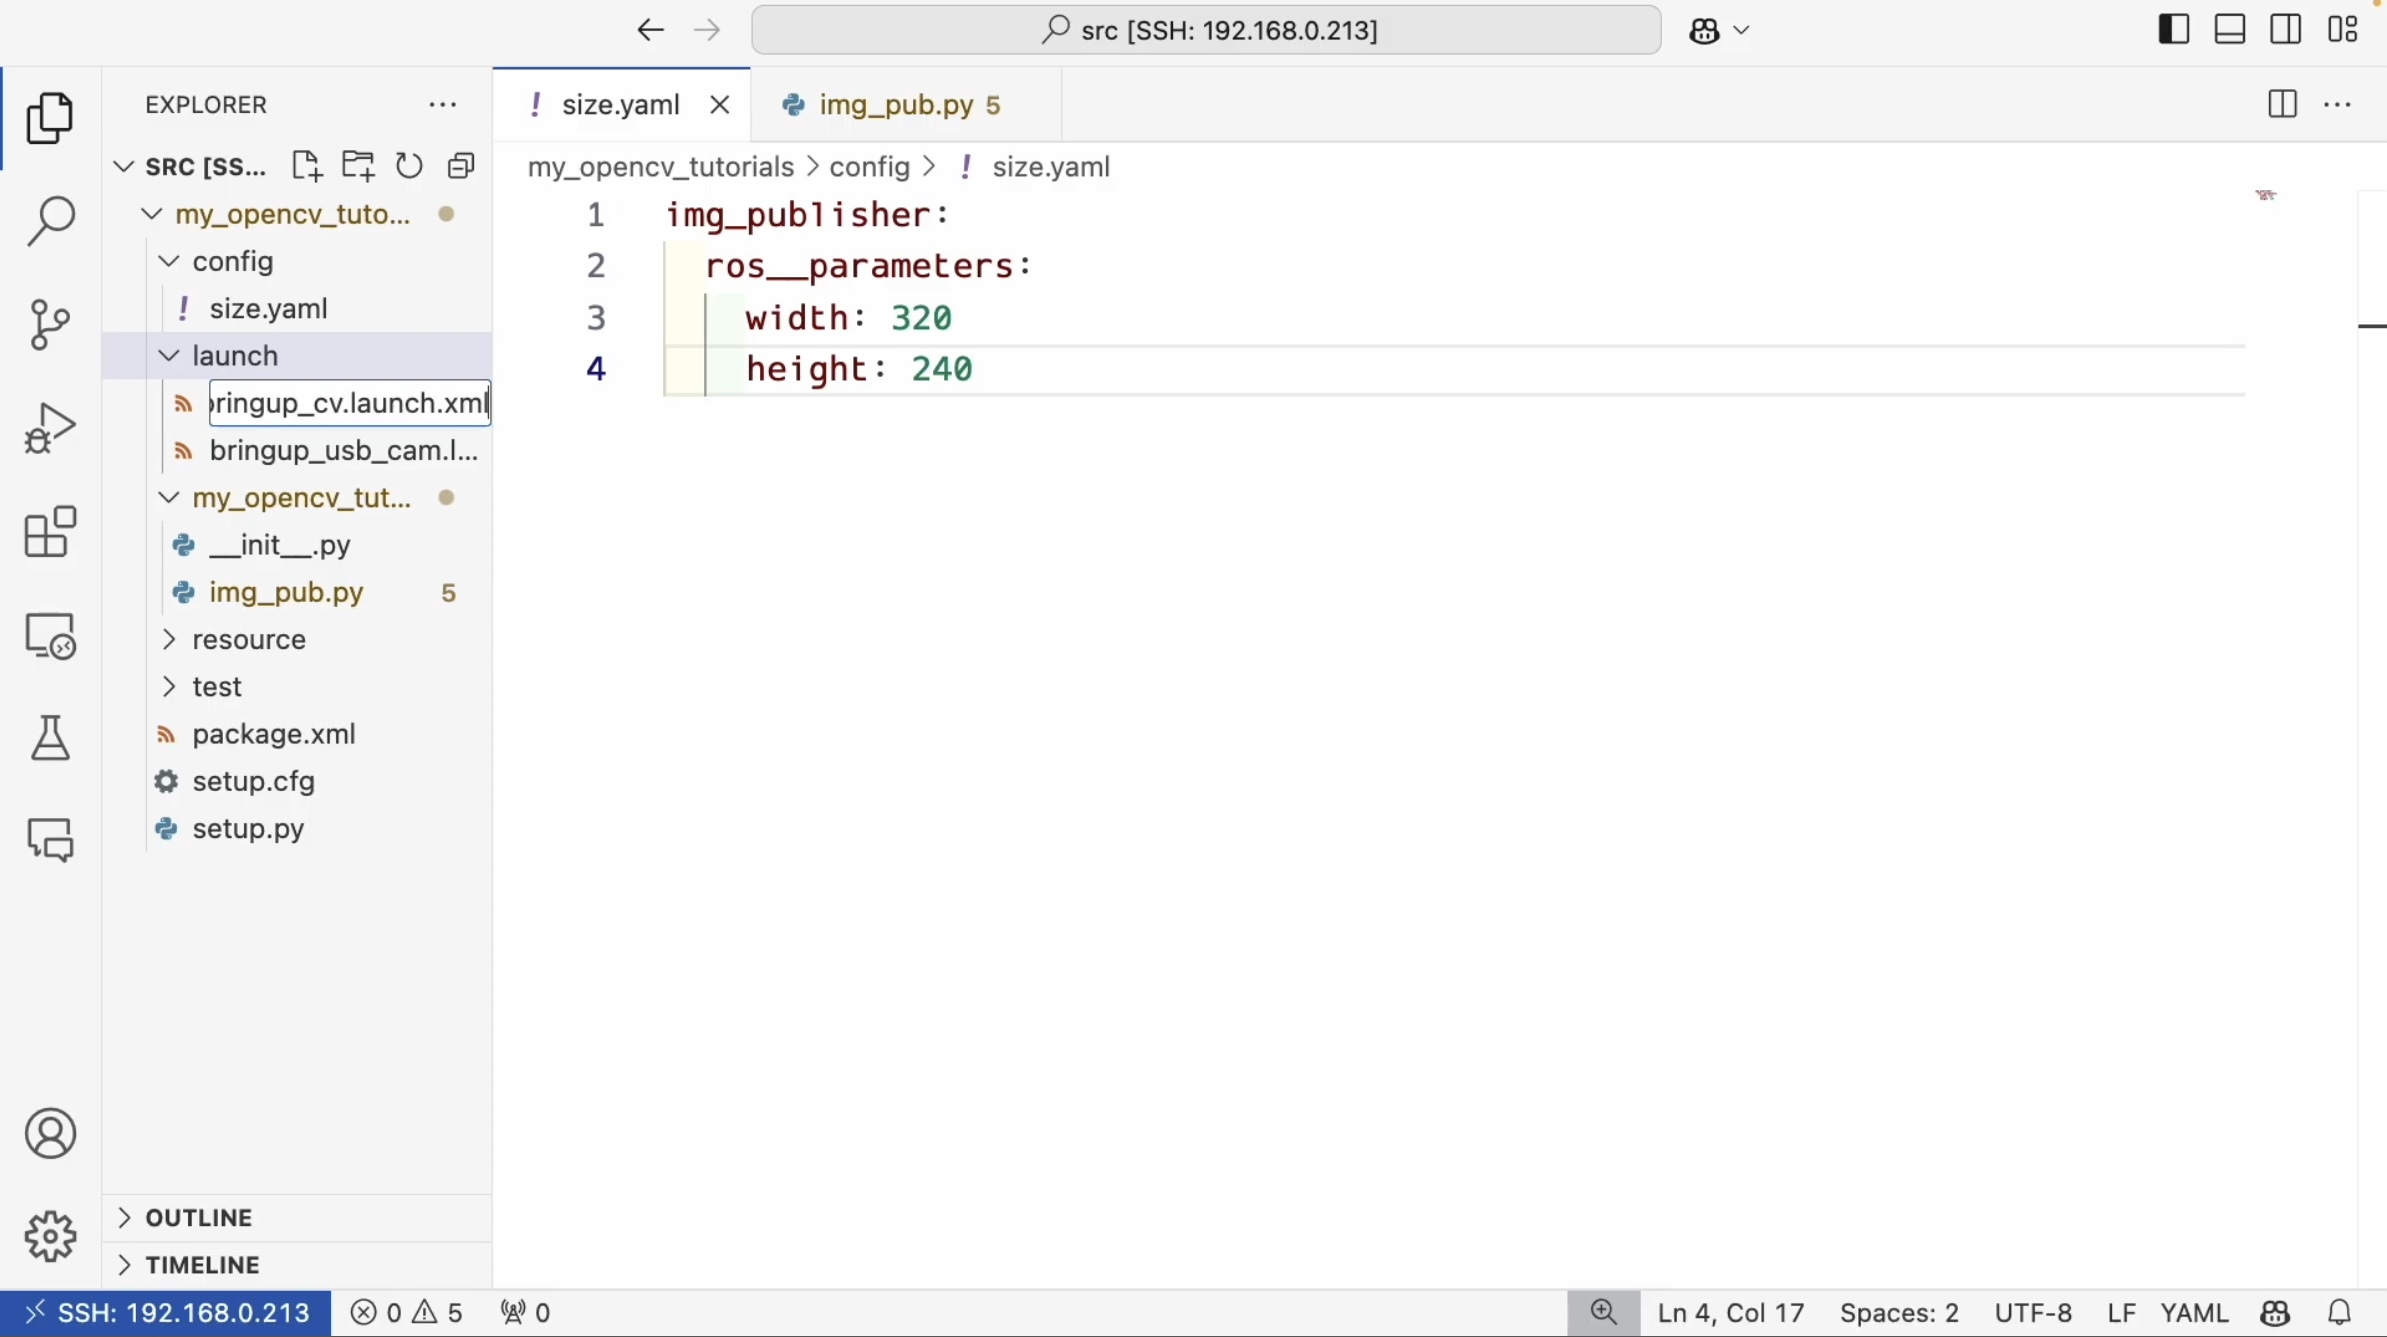Switch to the img_pub.py tab
Screen dimensions: 2387x1337
pyautogui.click(x=895, y=105)
